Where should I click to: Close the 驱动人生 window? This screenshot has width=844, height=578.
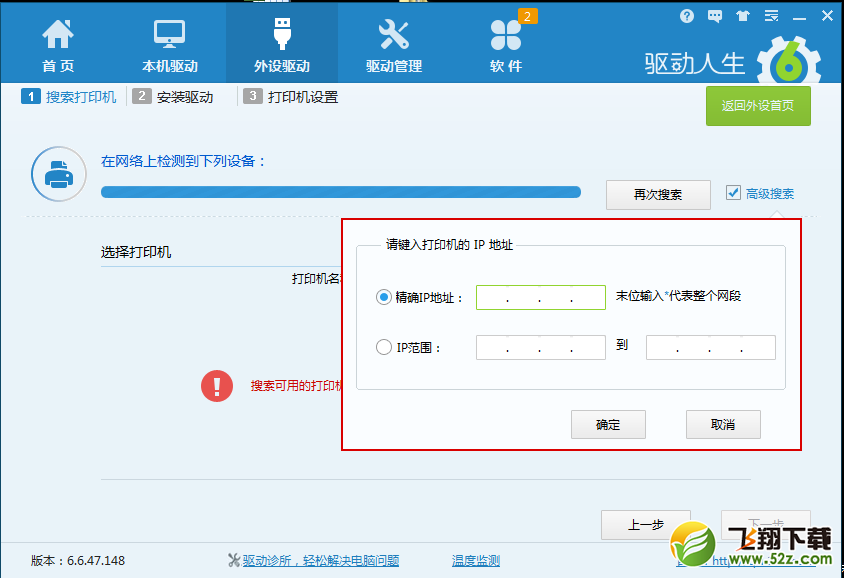point(827,16)
